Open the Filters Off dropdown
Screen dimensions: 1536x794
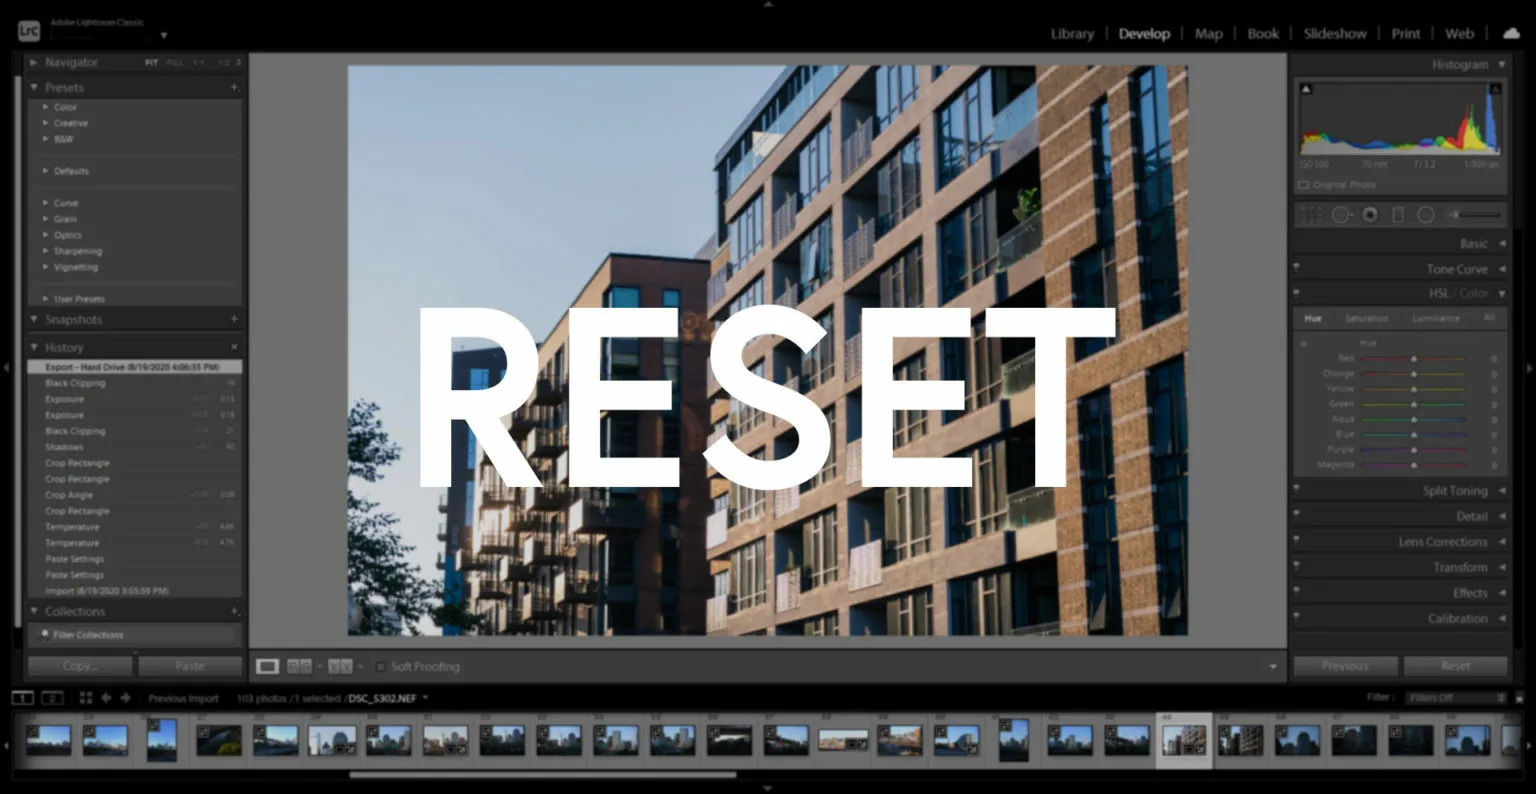pos(1455,698)
